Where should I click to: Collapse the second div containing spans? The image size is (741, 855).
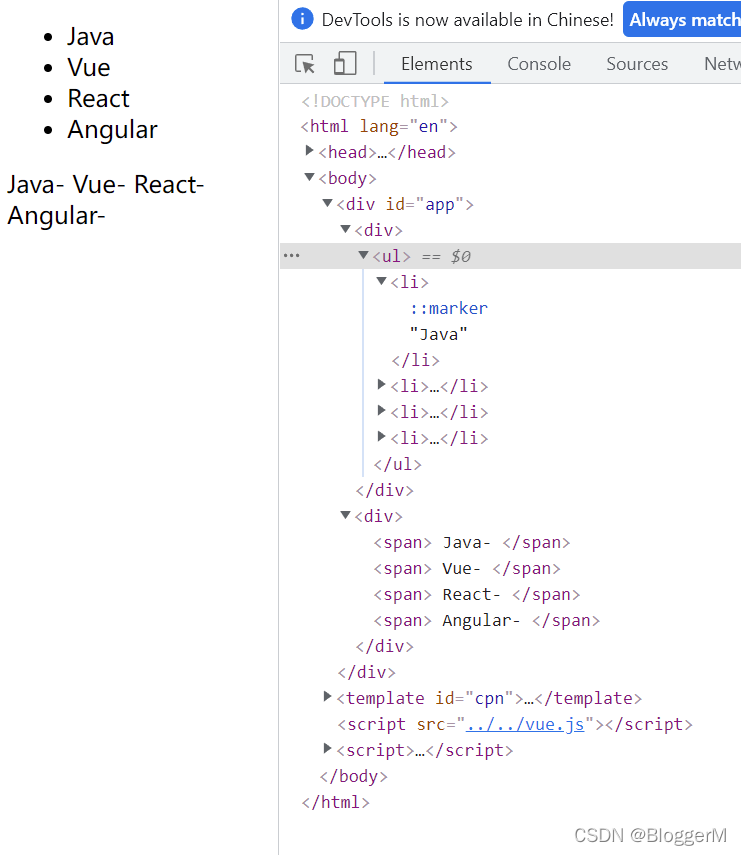[x=345, y=515]
